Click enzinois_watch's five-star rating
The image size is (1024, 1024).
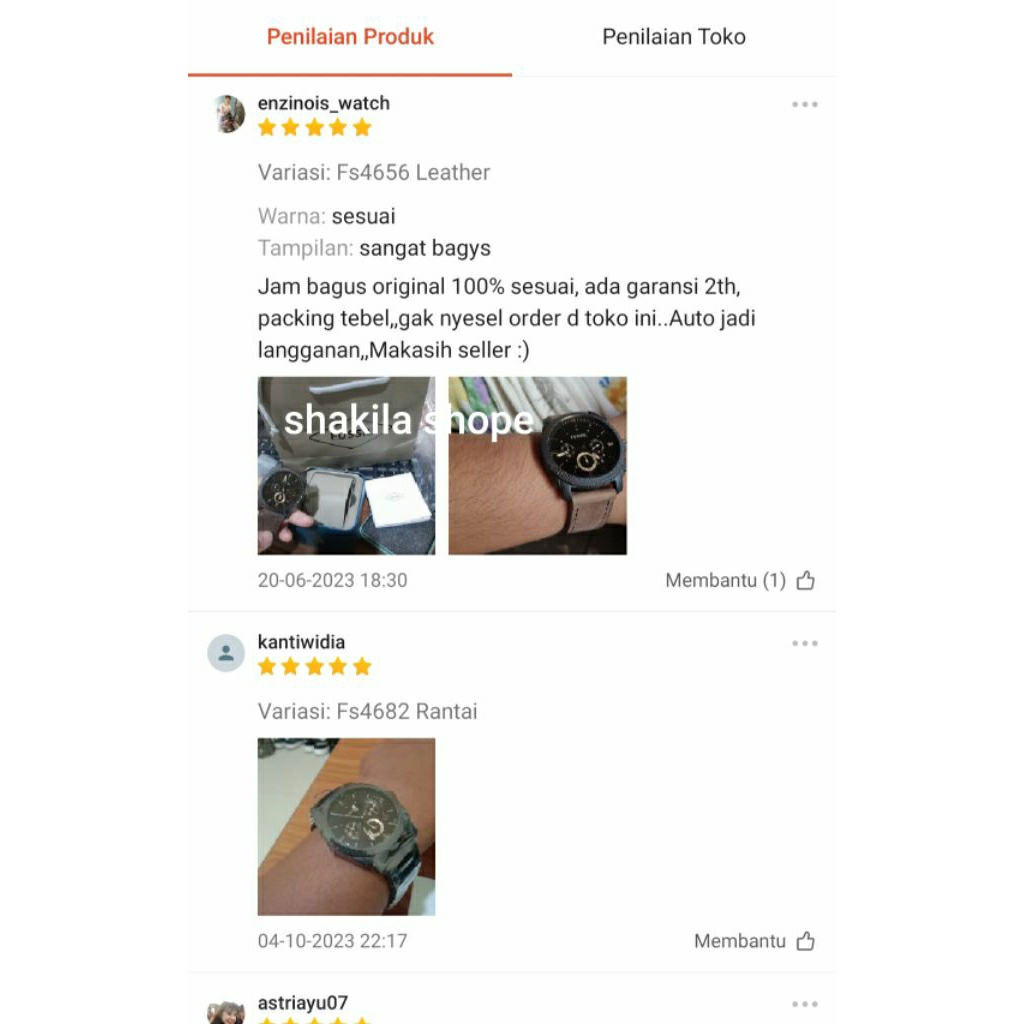315,127
